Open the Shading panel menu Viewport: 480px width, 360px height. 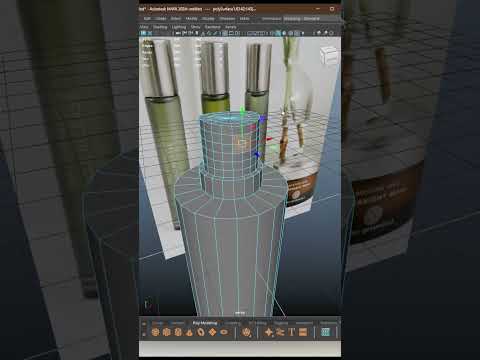click(160, 27)
